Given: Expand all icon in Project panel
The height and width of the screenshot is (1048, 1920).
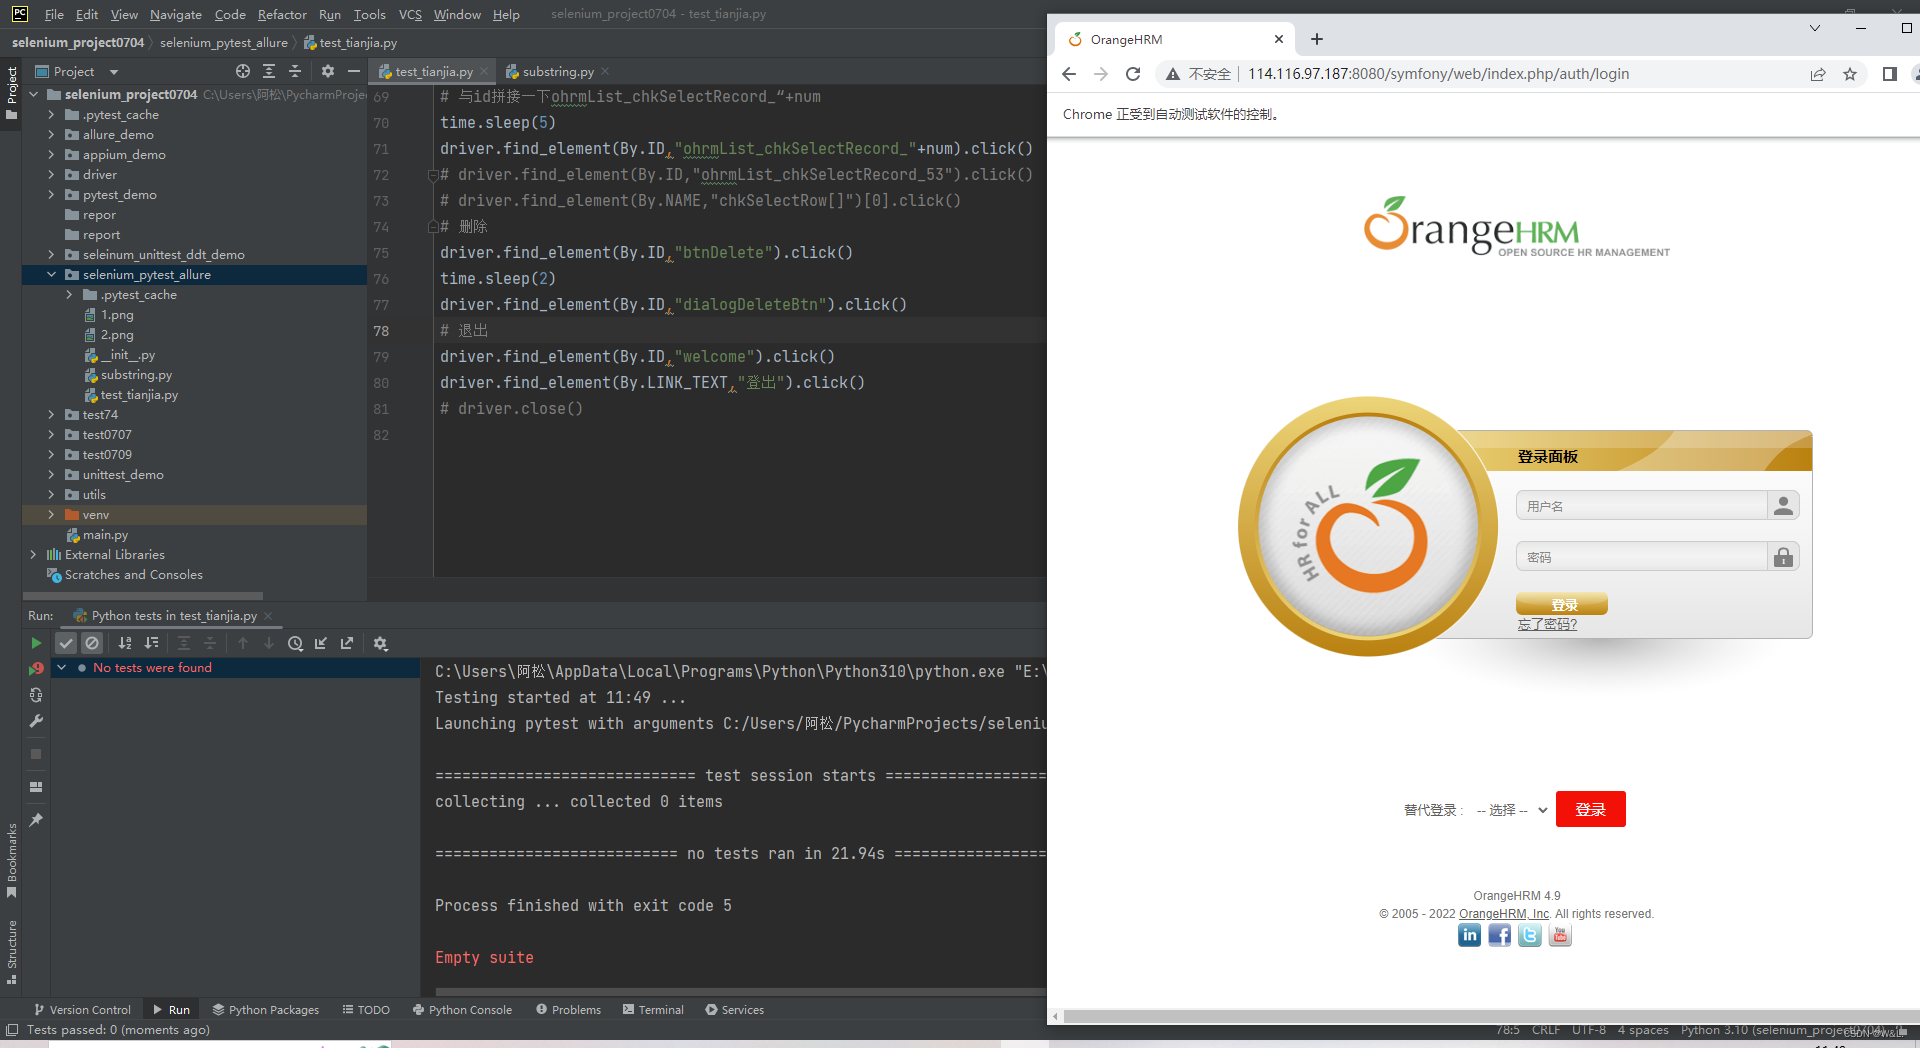Looking at the screenshot, I should pyautogui.click(x=269, y=71).
